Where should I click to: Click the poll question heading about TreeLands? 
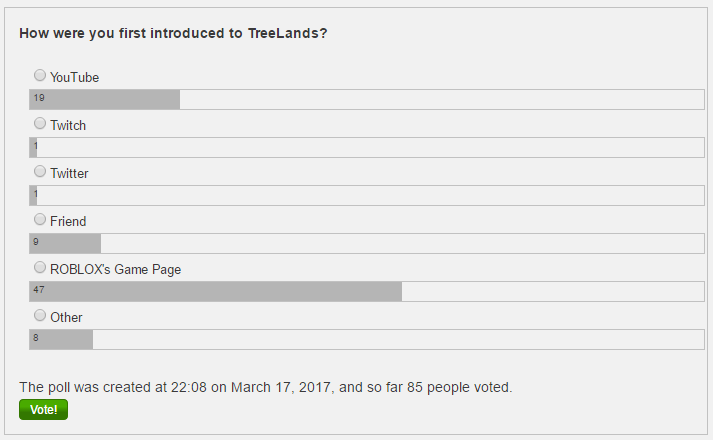173,33
